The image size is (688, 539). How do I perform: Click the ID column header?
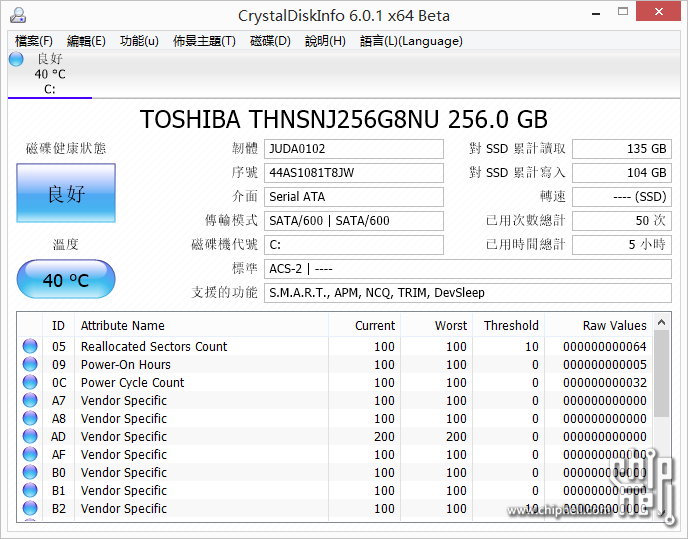tap(58, 325)
